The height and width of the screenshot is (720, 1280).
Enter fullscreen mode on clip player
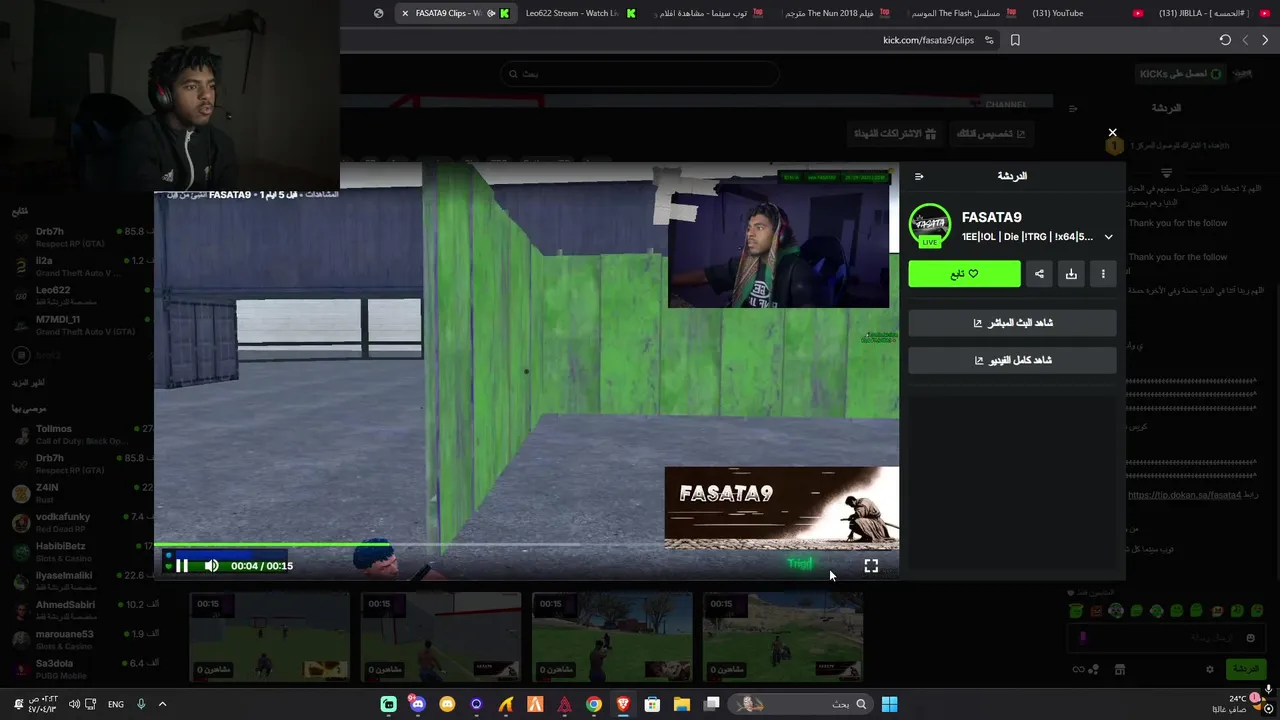[871, 566]
